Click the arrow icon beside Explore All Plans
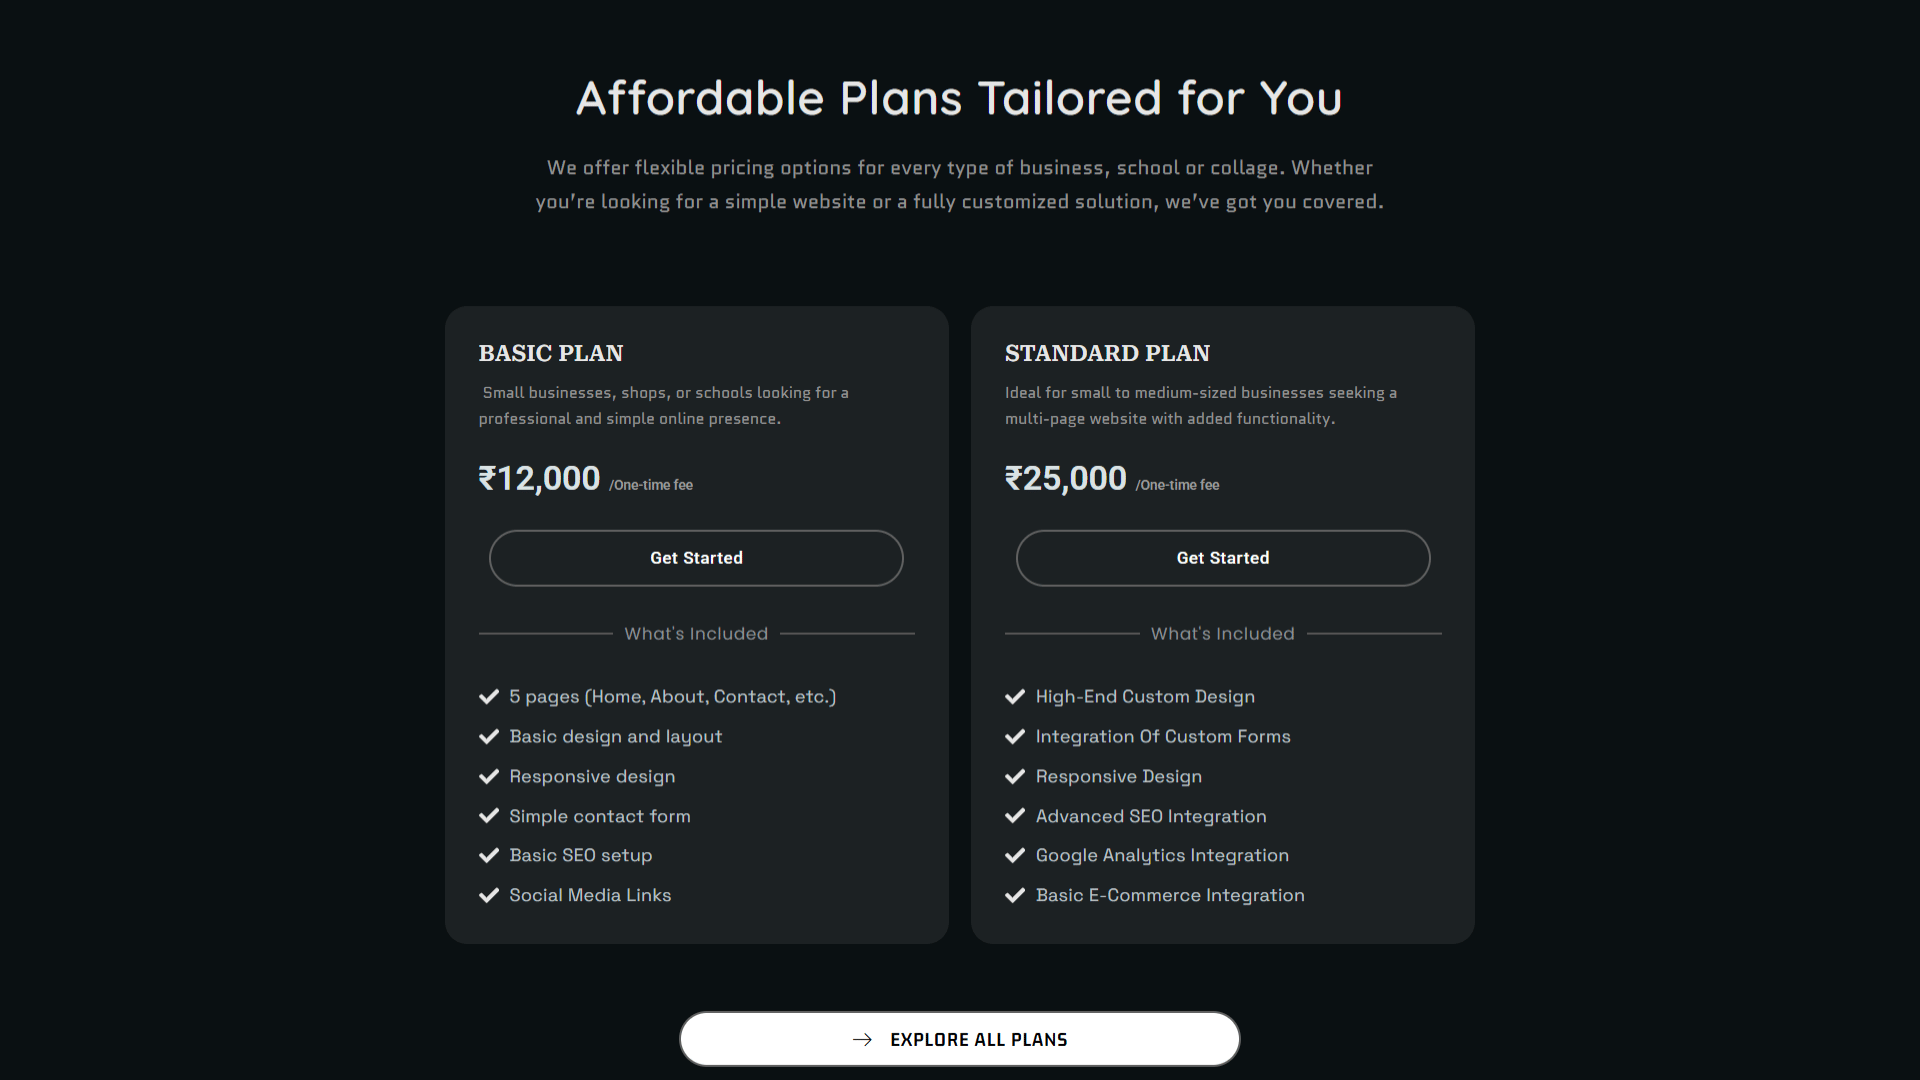 (862, 1040)
